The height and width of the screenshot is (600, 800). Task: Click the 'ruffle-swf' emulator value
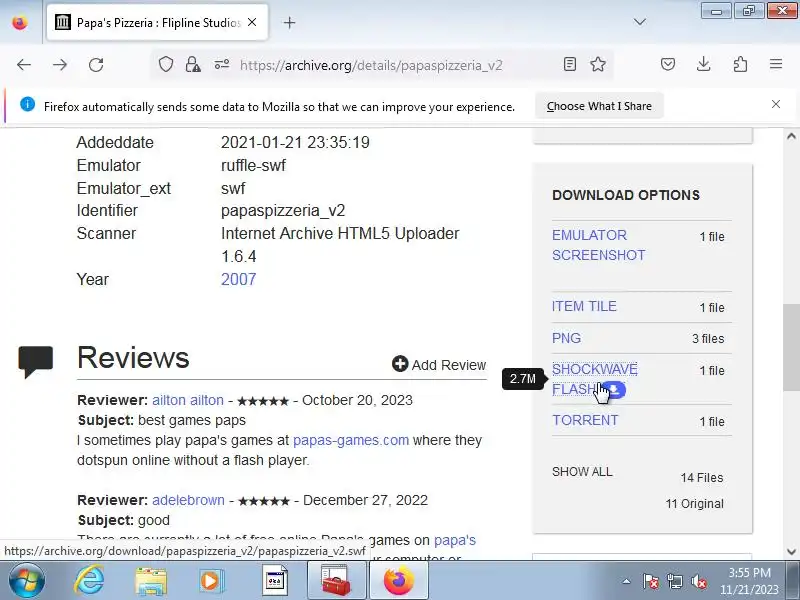[253, 165]
